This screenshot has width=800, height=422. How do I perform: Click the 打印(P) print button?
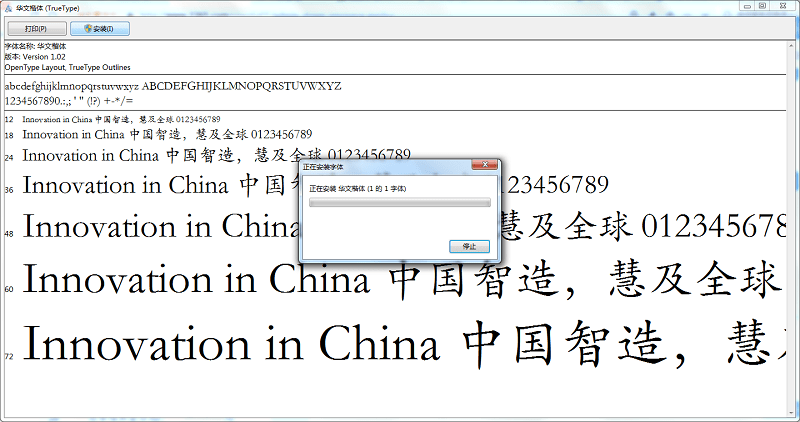coord(37,29)
